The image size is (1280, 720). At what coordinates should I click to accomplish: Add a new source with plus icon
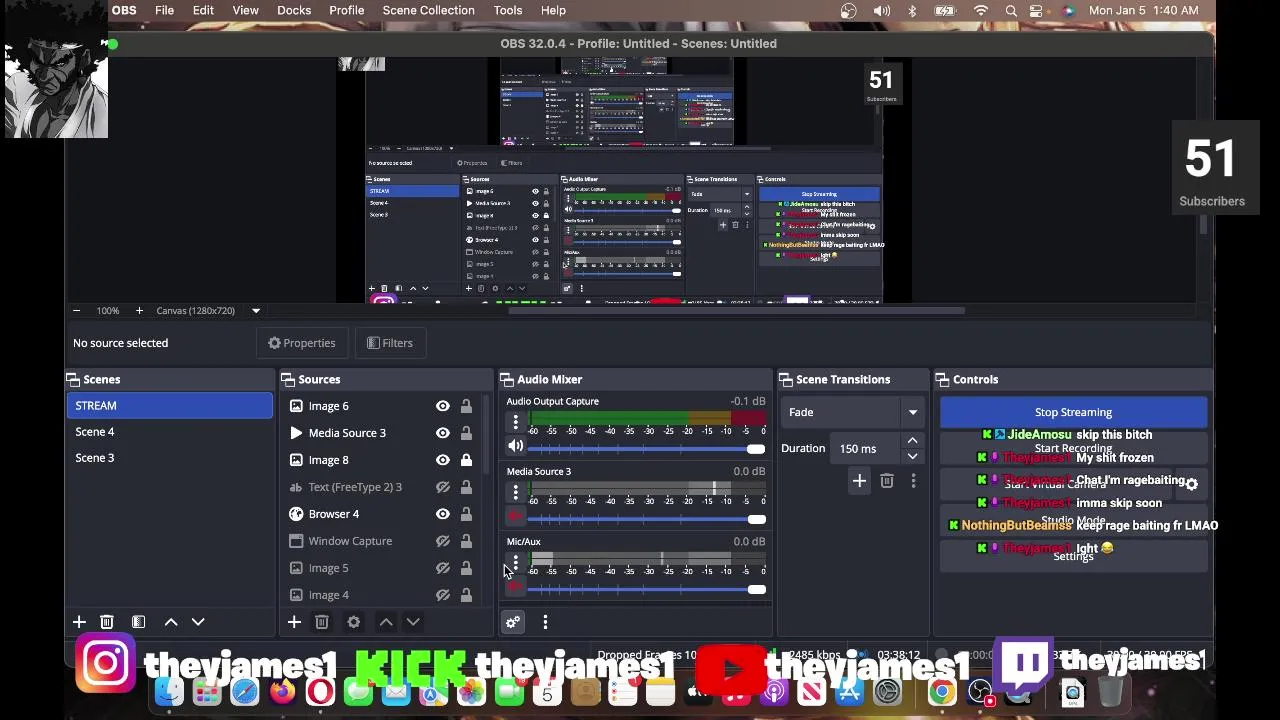pos(294,622)
